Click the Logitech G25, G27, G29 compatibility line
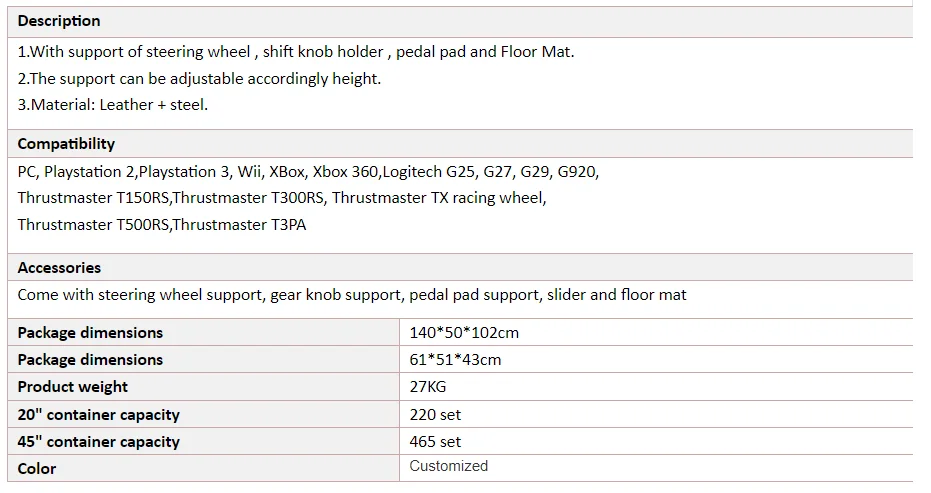 point(308,172)
